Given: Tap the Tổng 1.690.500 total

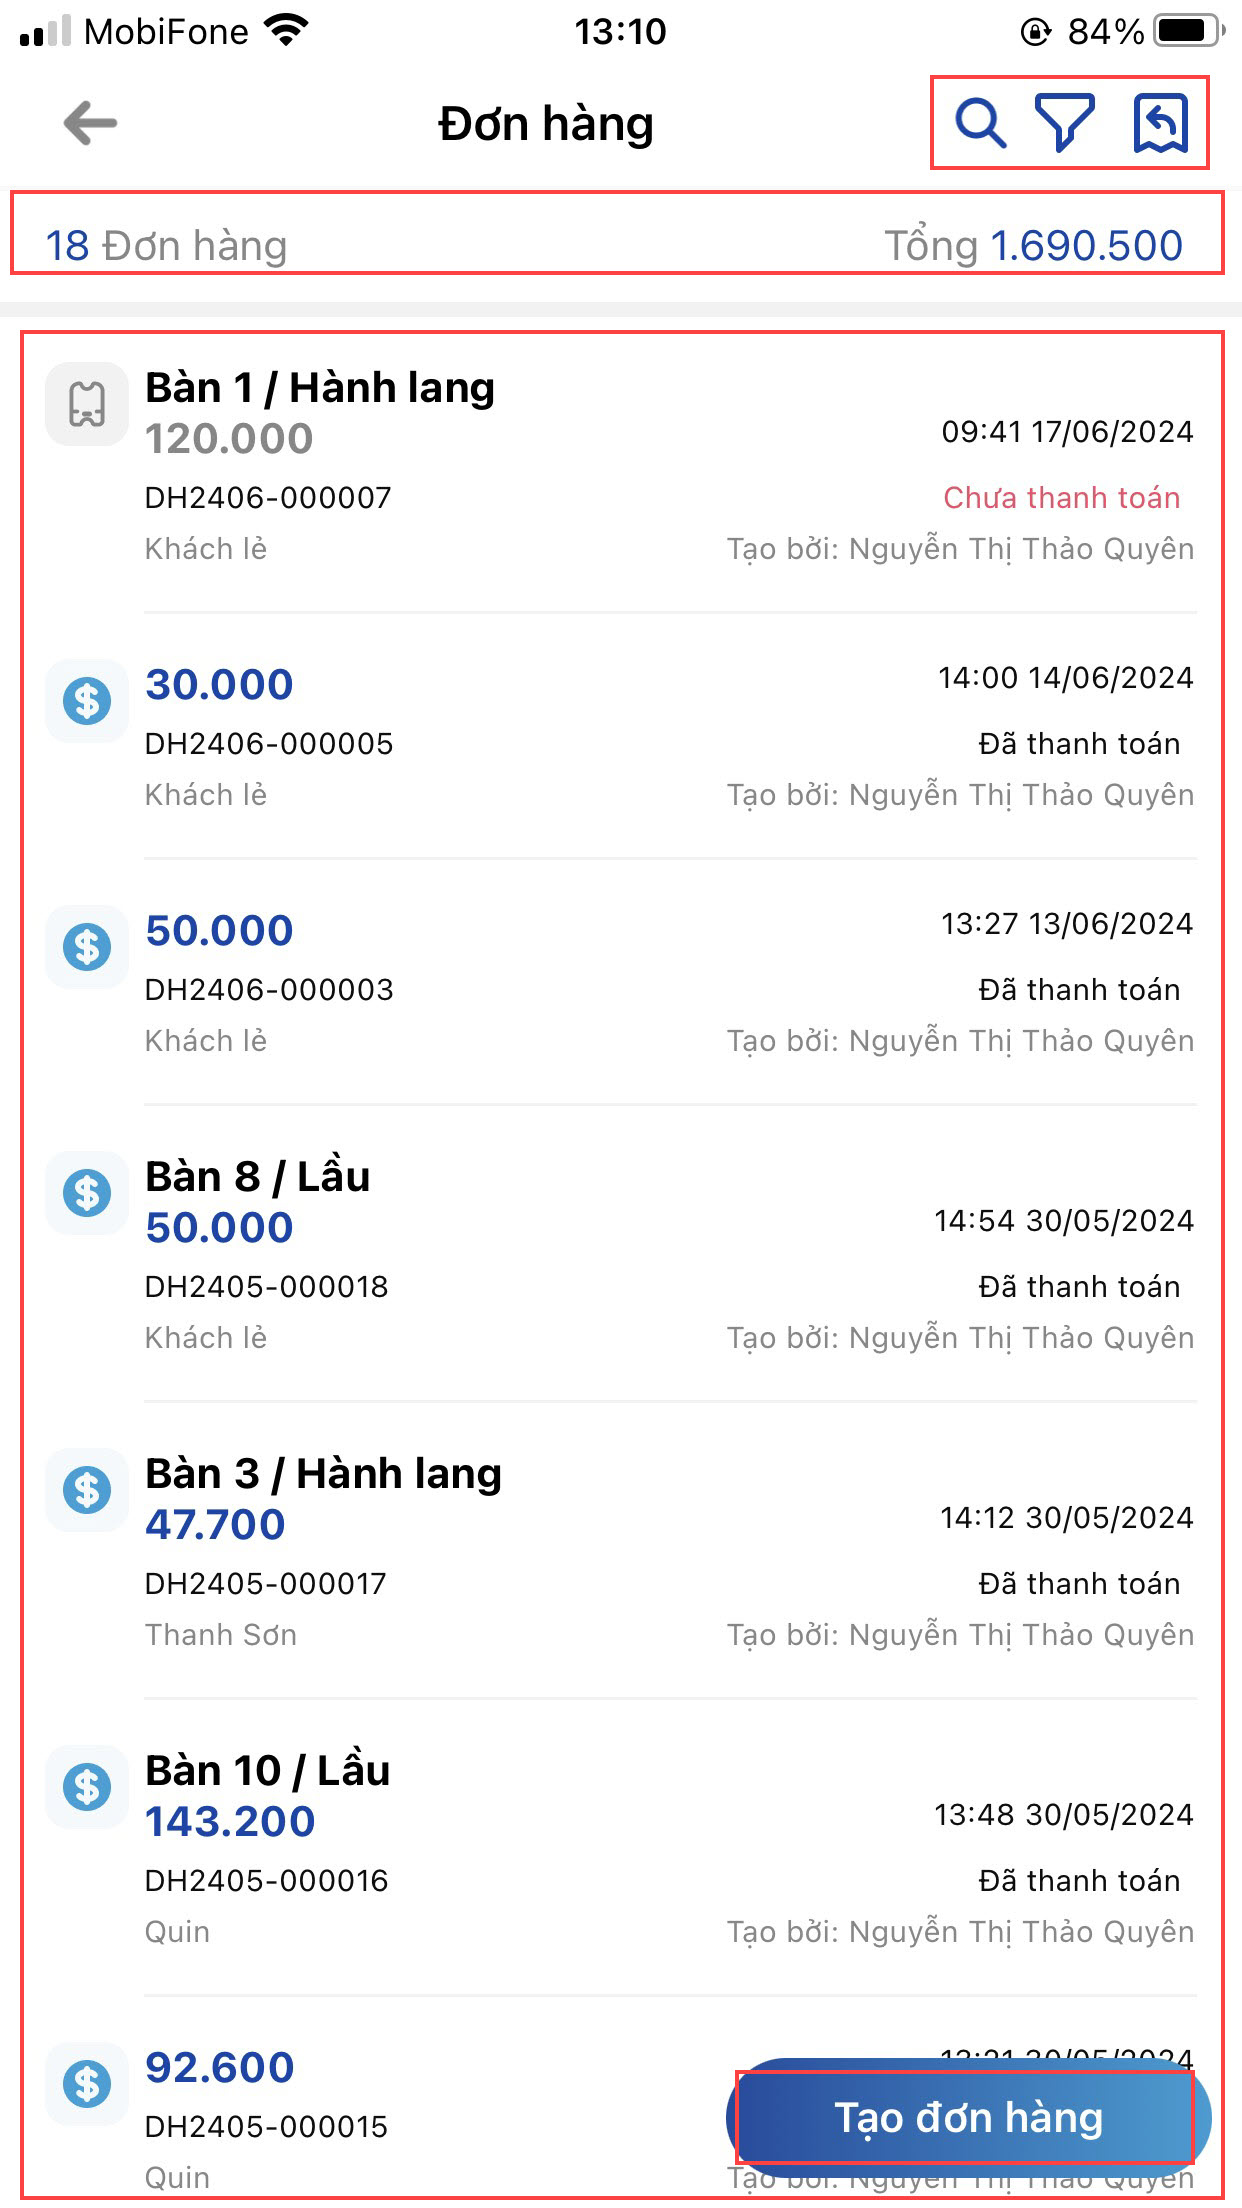Looking at the screenshot, I should (x=1033, y=245).
